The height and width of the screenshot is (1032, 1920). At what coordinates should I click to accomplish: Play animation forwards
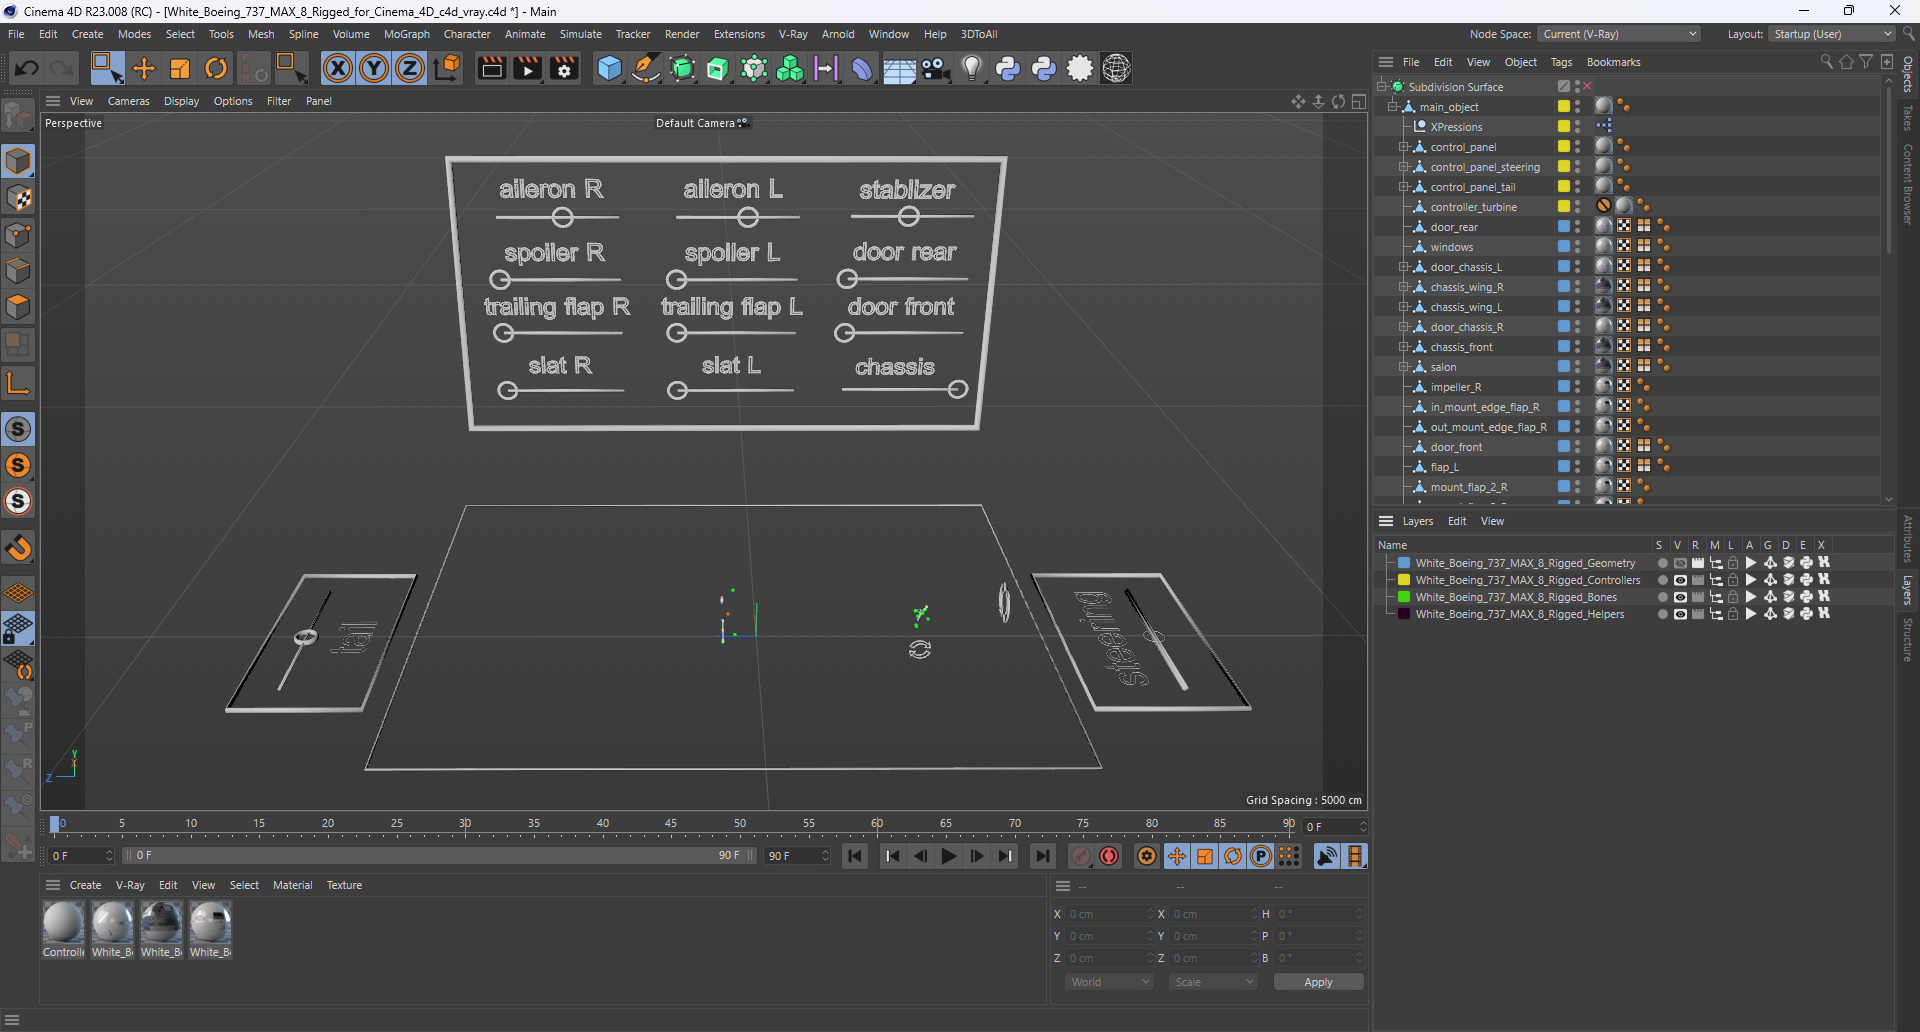click(x=949, y=856)
